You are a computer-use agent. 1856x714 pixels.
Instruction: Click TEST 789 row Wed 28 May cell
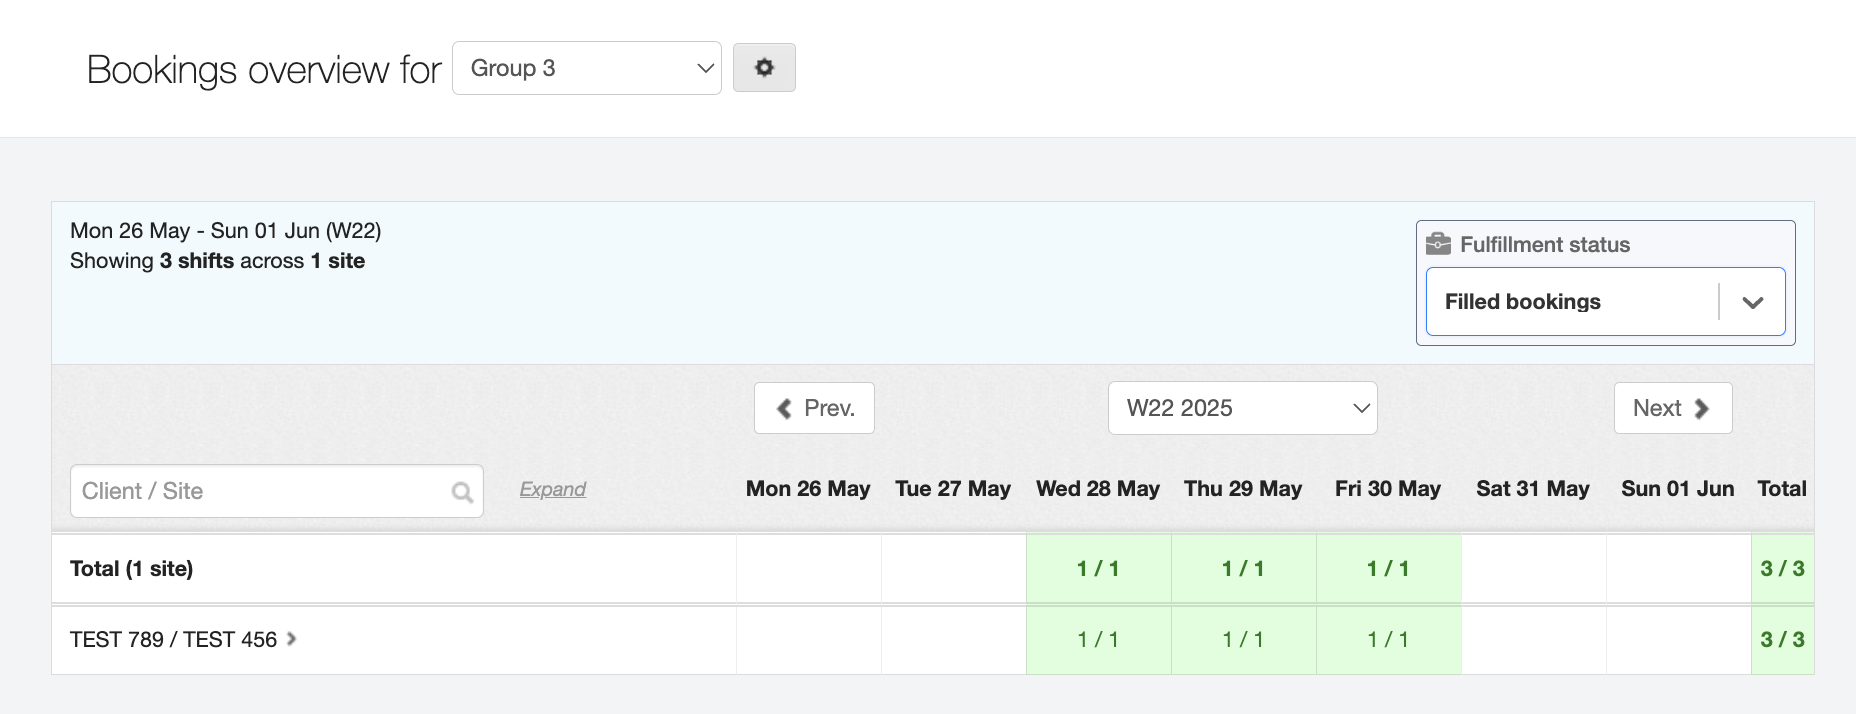(1098, 640)
